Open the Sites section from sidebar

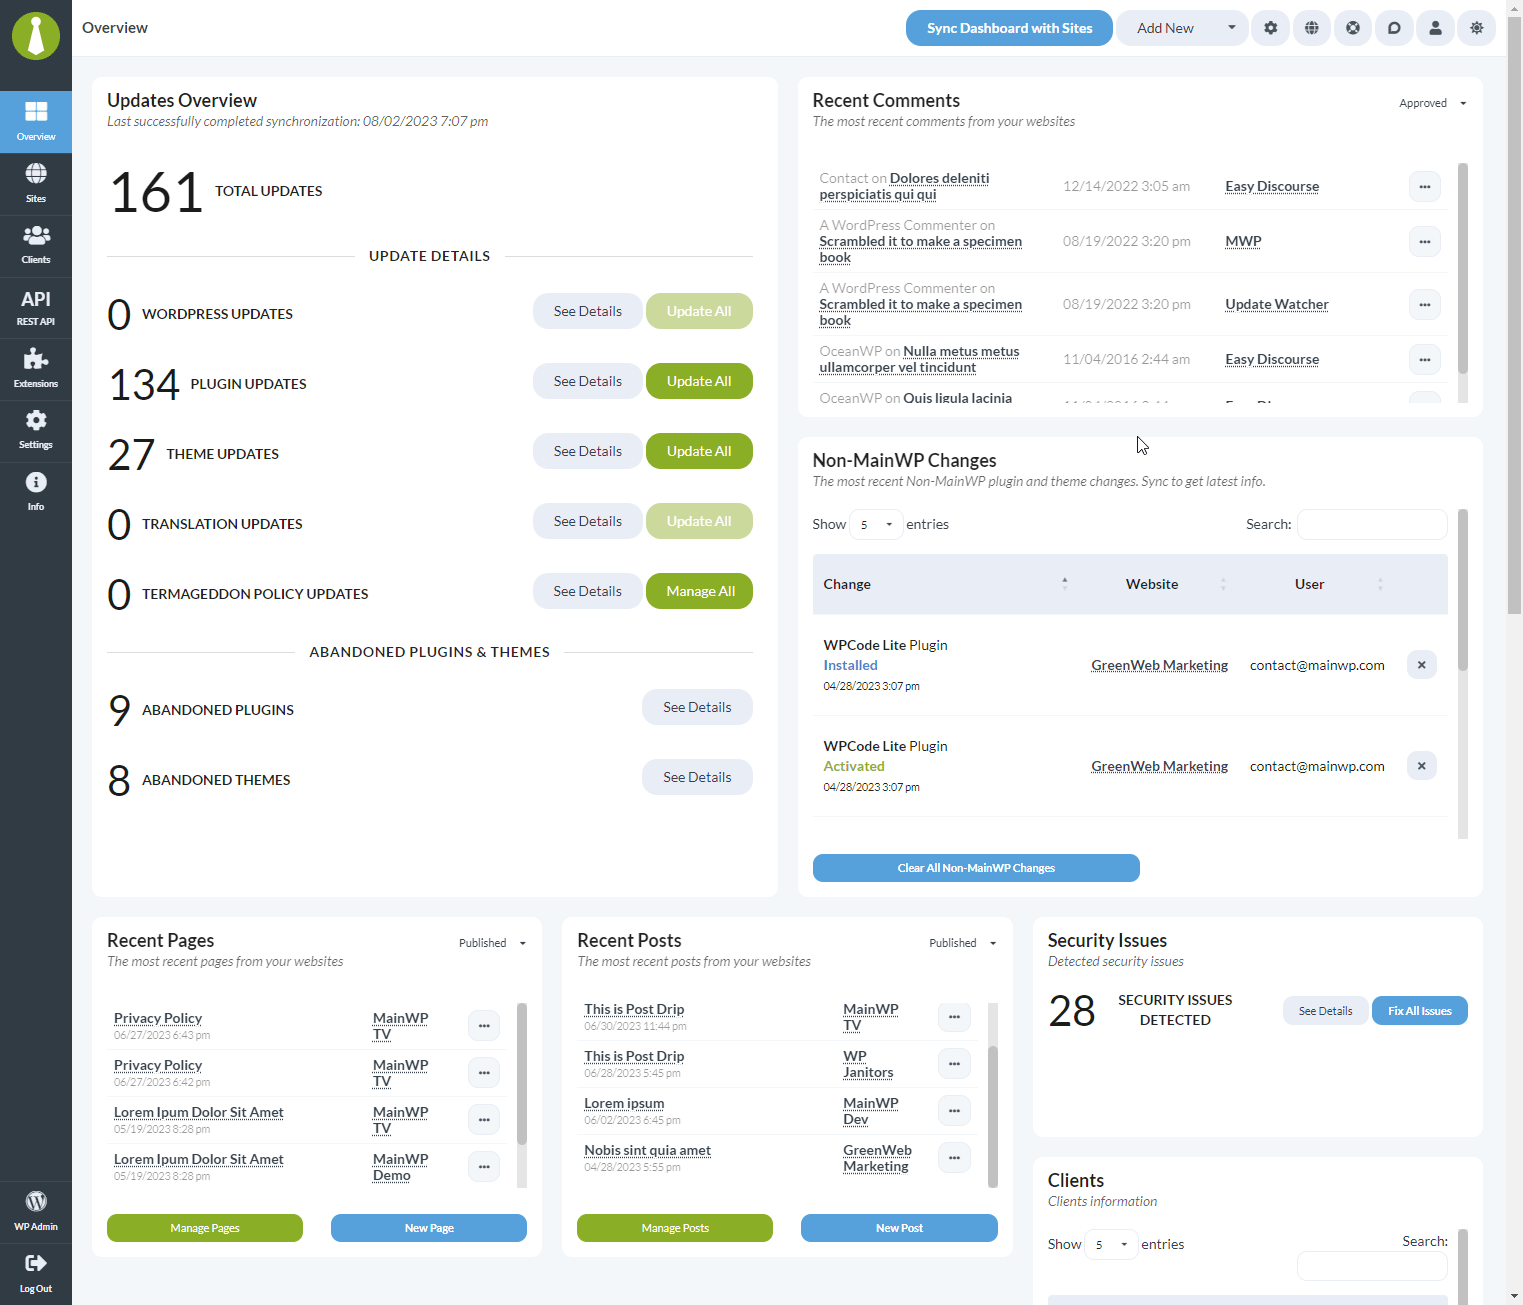(x=36, y=183)
